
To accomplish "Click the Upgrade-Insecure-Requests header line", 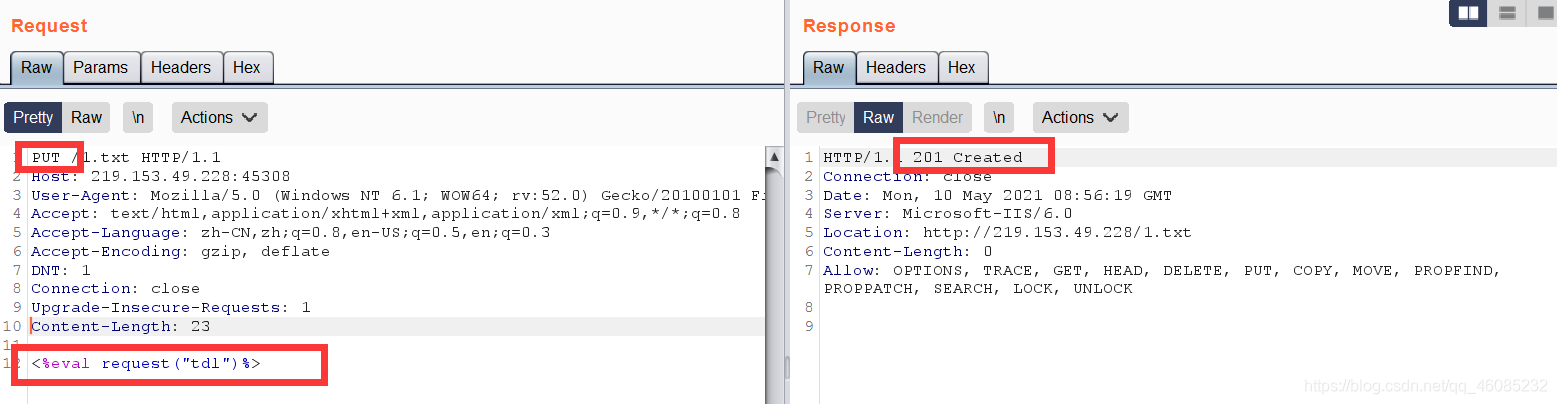I will coord(171,307).
